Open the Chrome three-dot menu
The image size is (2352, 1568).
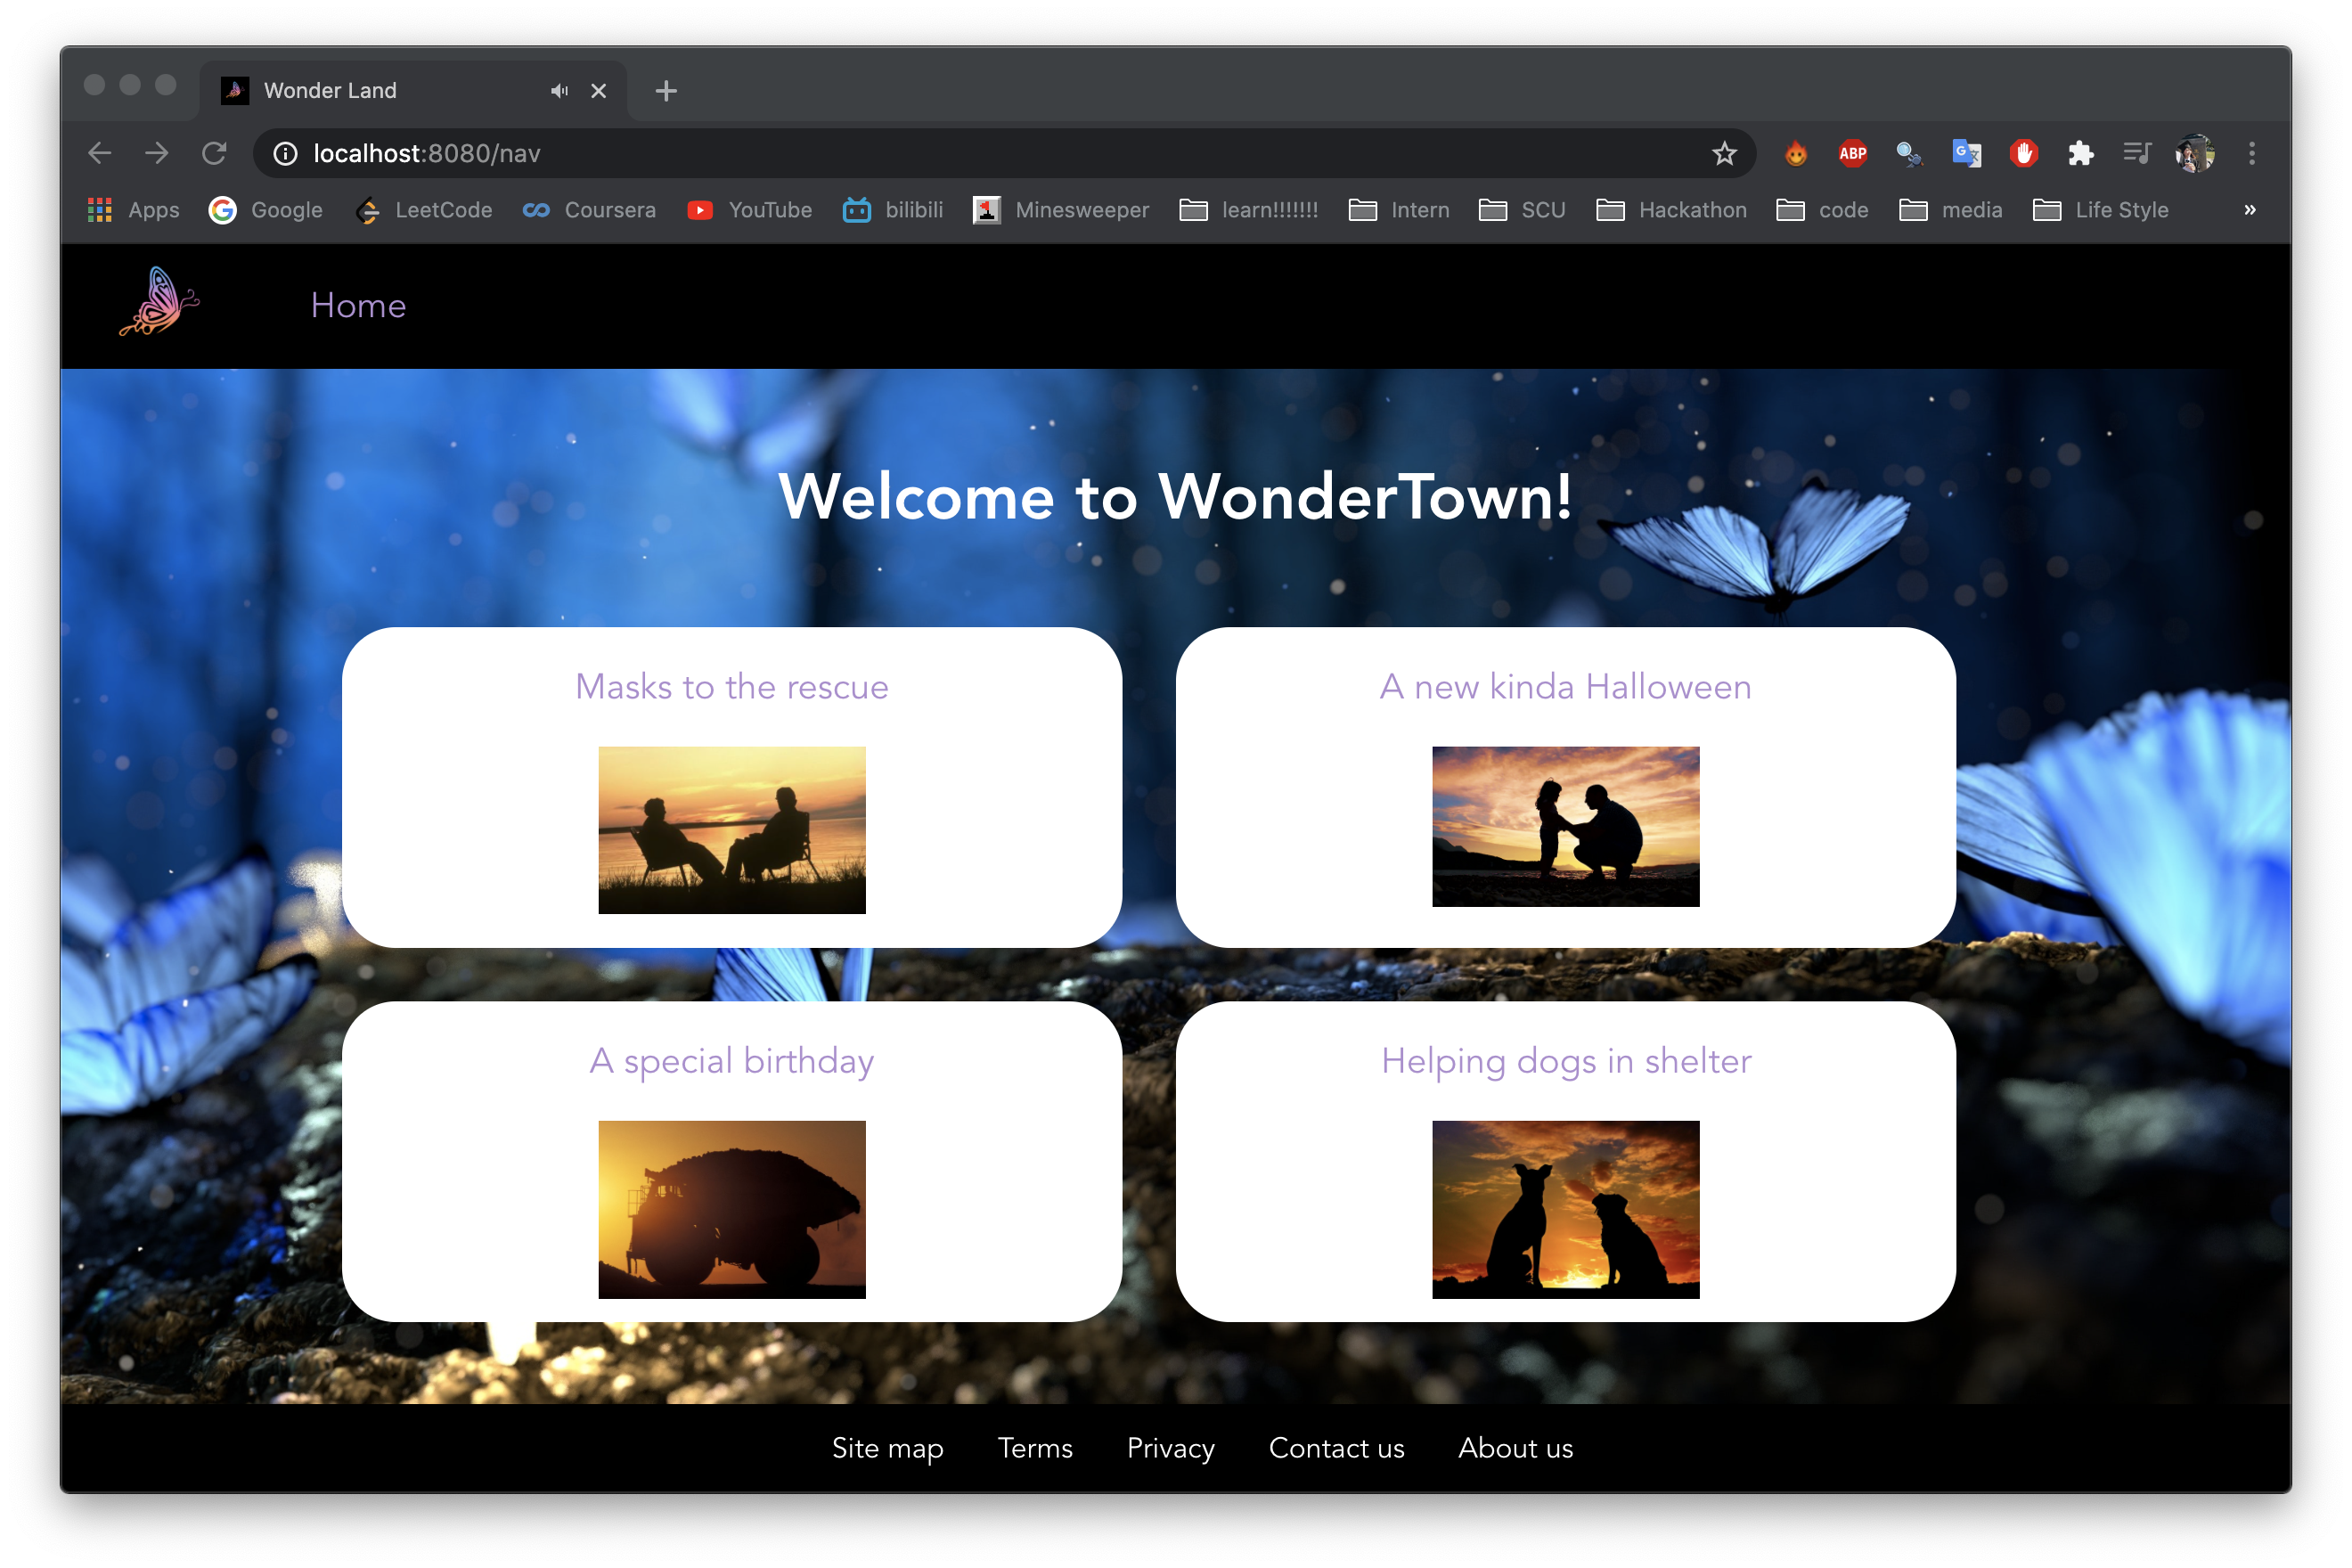tap(2252, 153)
